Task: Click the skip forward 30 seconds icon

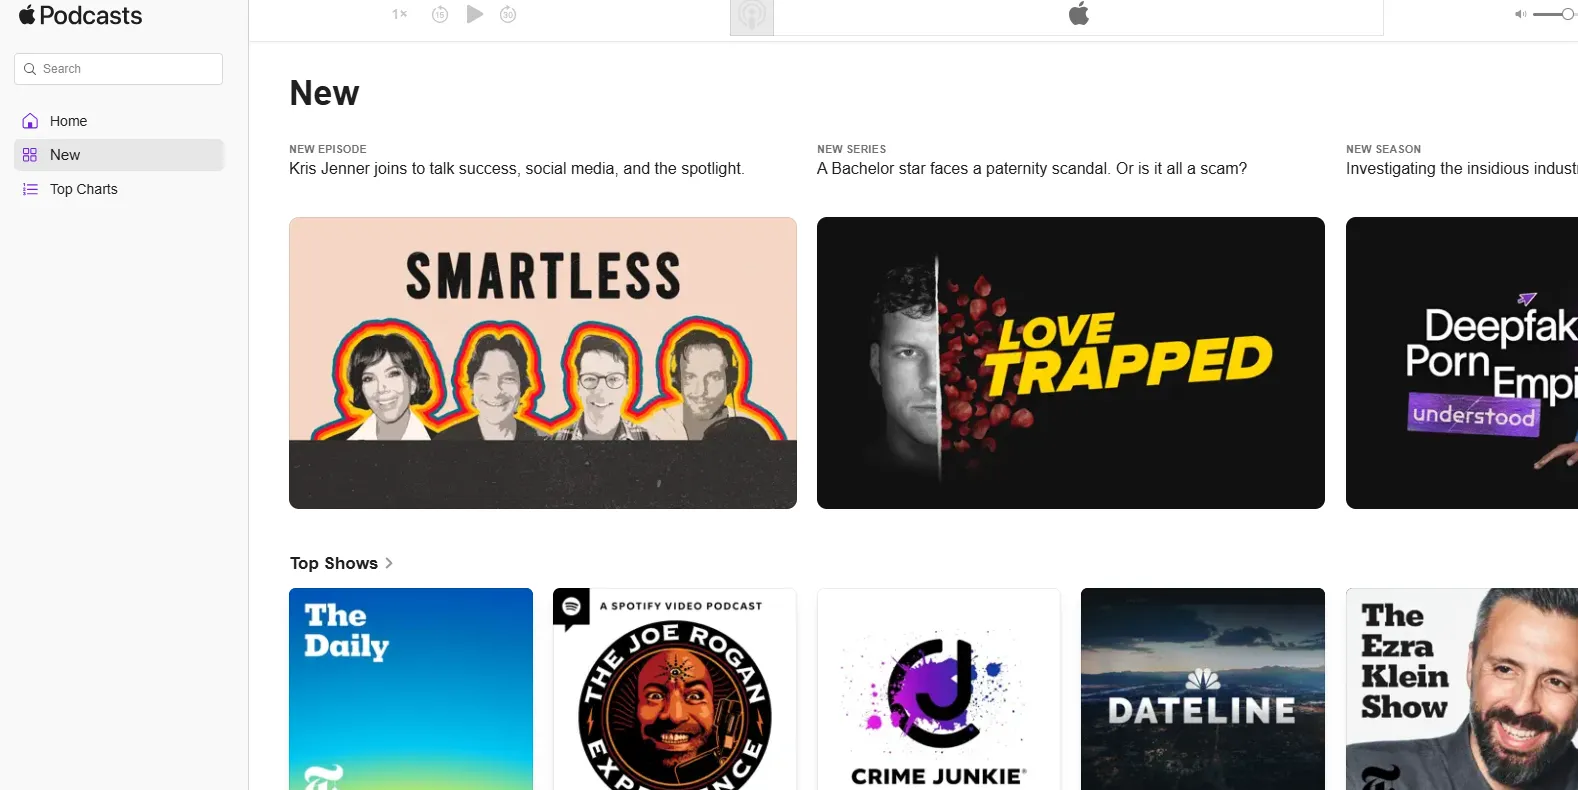Action: click(508, 14)
